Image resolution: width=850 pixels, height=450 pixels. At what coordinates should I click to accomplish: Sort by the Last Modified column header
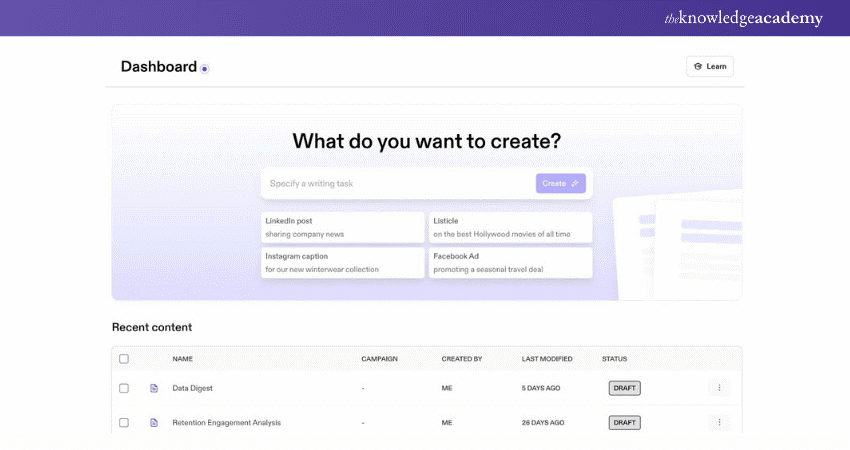tap(547, 359)
